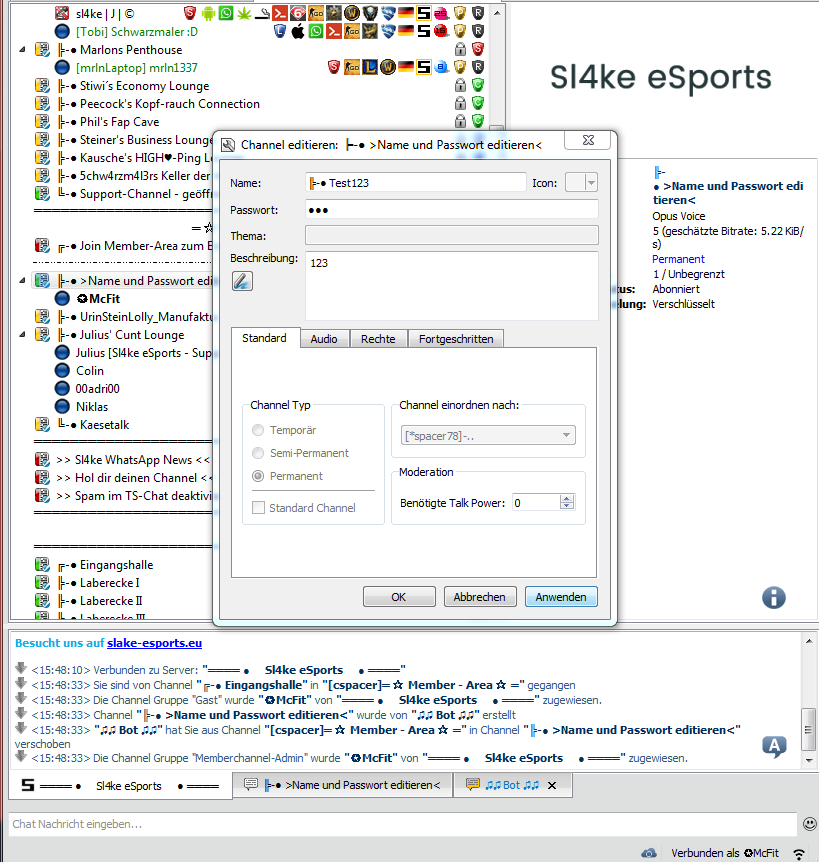Click the Abbrechen button
This screenshot has width=819, height=862.
[x=480, y=597]
